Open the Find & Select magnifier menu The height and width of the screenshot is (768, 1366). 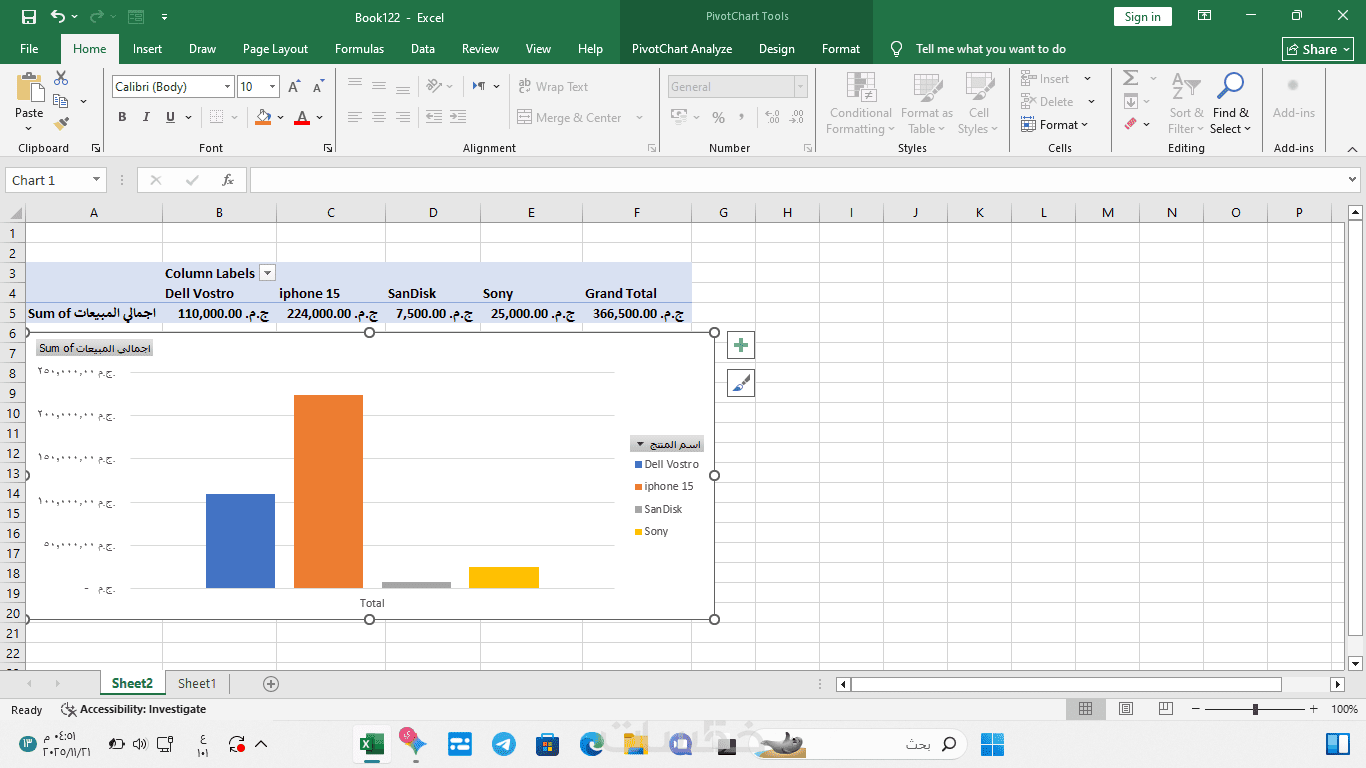1230,104
